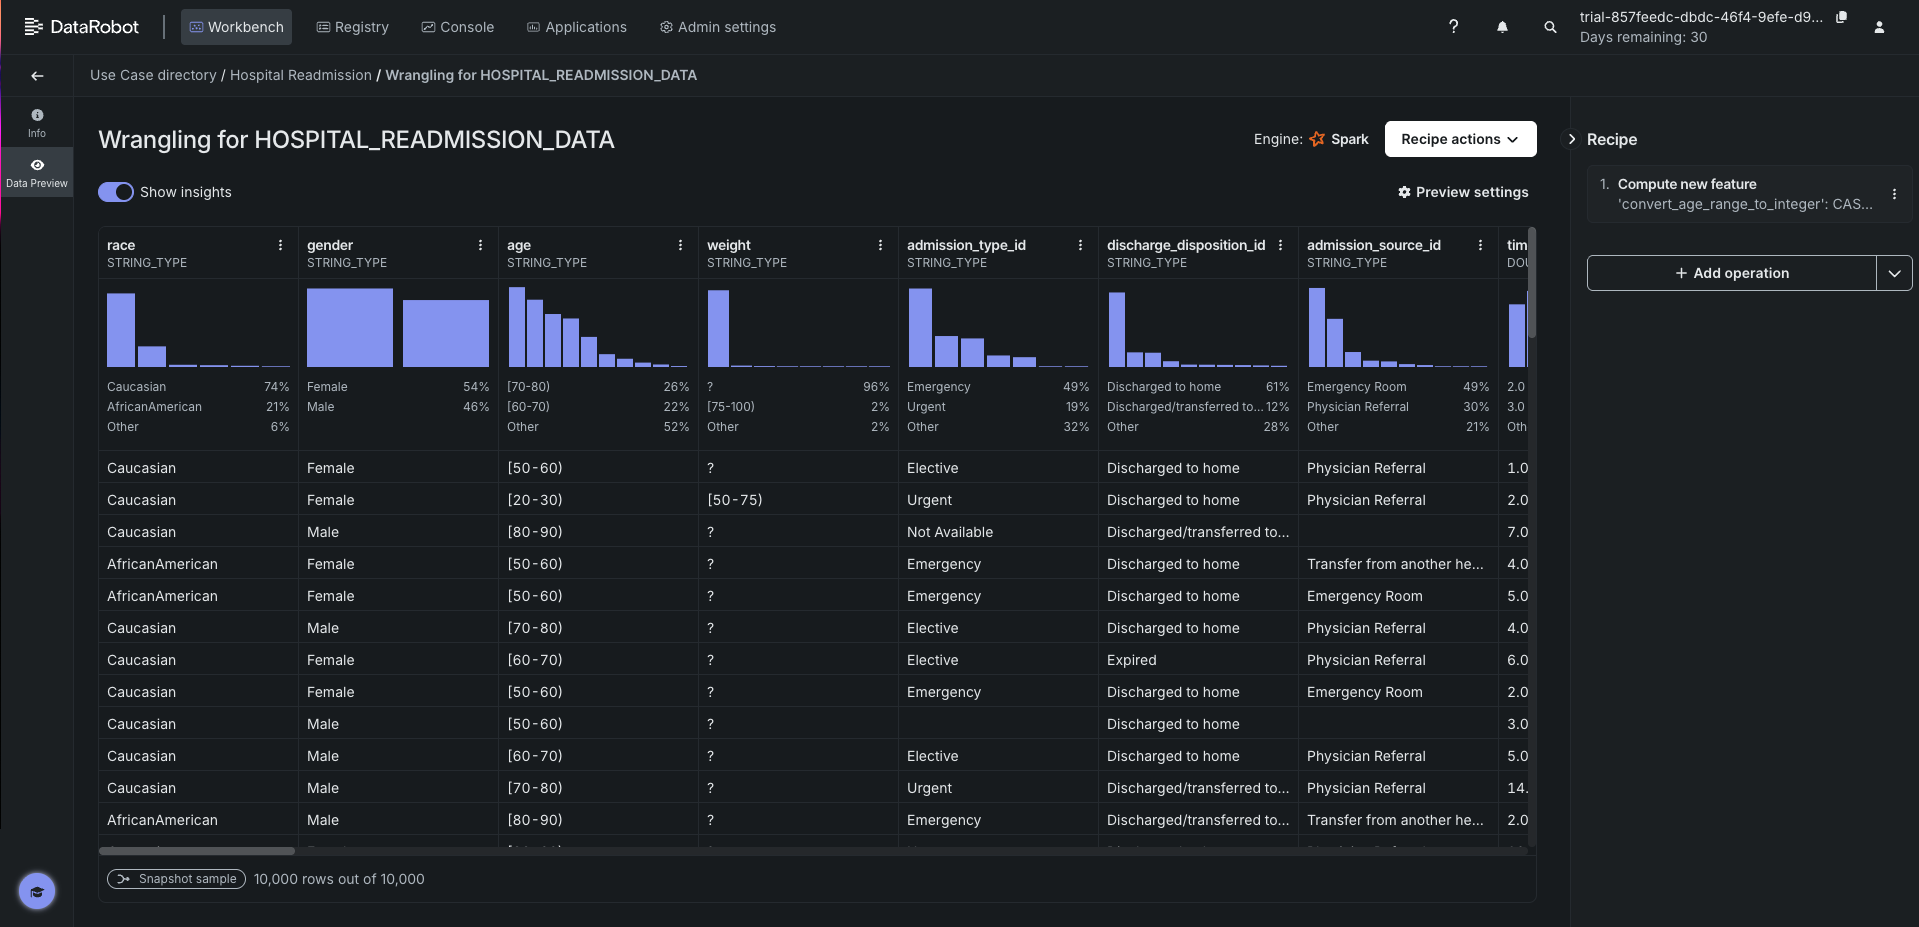Open Preview settings
Viewport: 1919px width, 927px height.
[1462, 192]
